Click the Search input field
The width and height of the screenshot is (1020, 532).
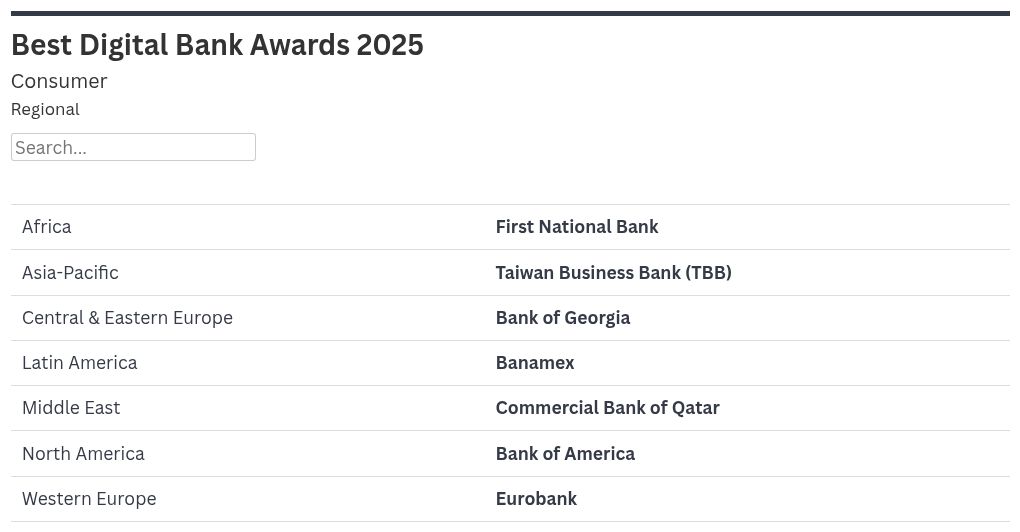coord(133,147)
